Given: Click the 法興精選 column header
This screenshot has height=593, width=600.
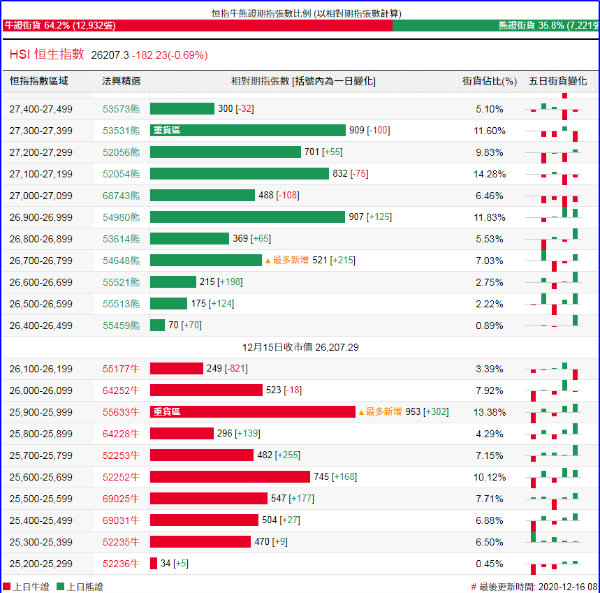Looking at the screenshot, I should tap(121, 81).
